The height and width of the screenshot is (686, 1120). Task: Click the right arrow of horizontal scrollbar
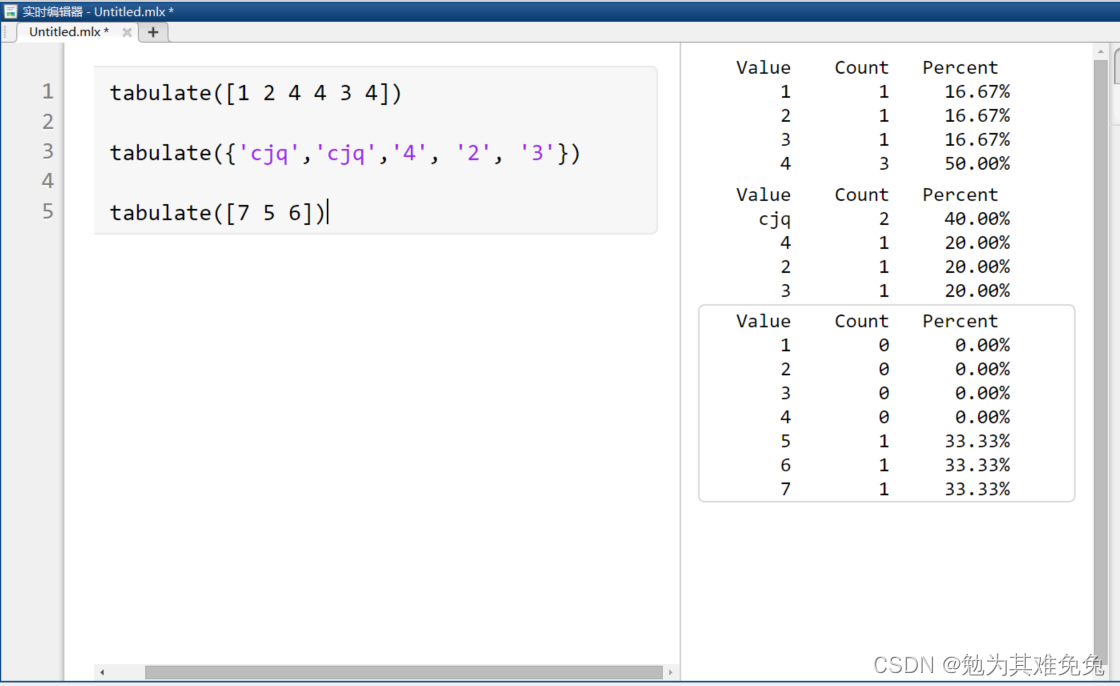click(x=668, y=672)
